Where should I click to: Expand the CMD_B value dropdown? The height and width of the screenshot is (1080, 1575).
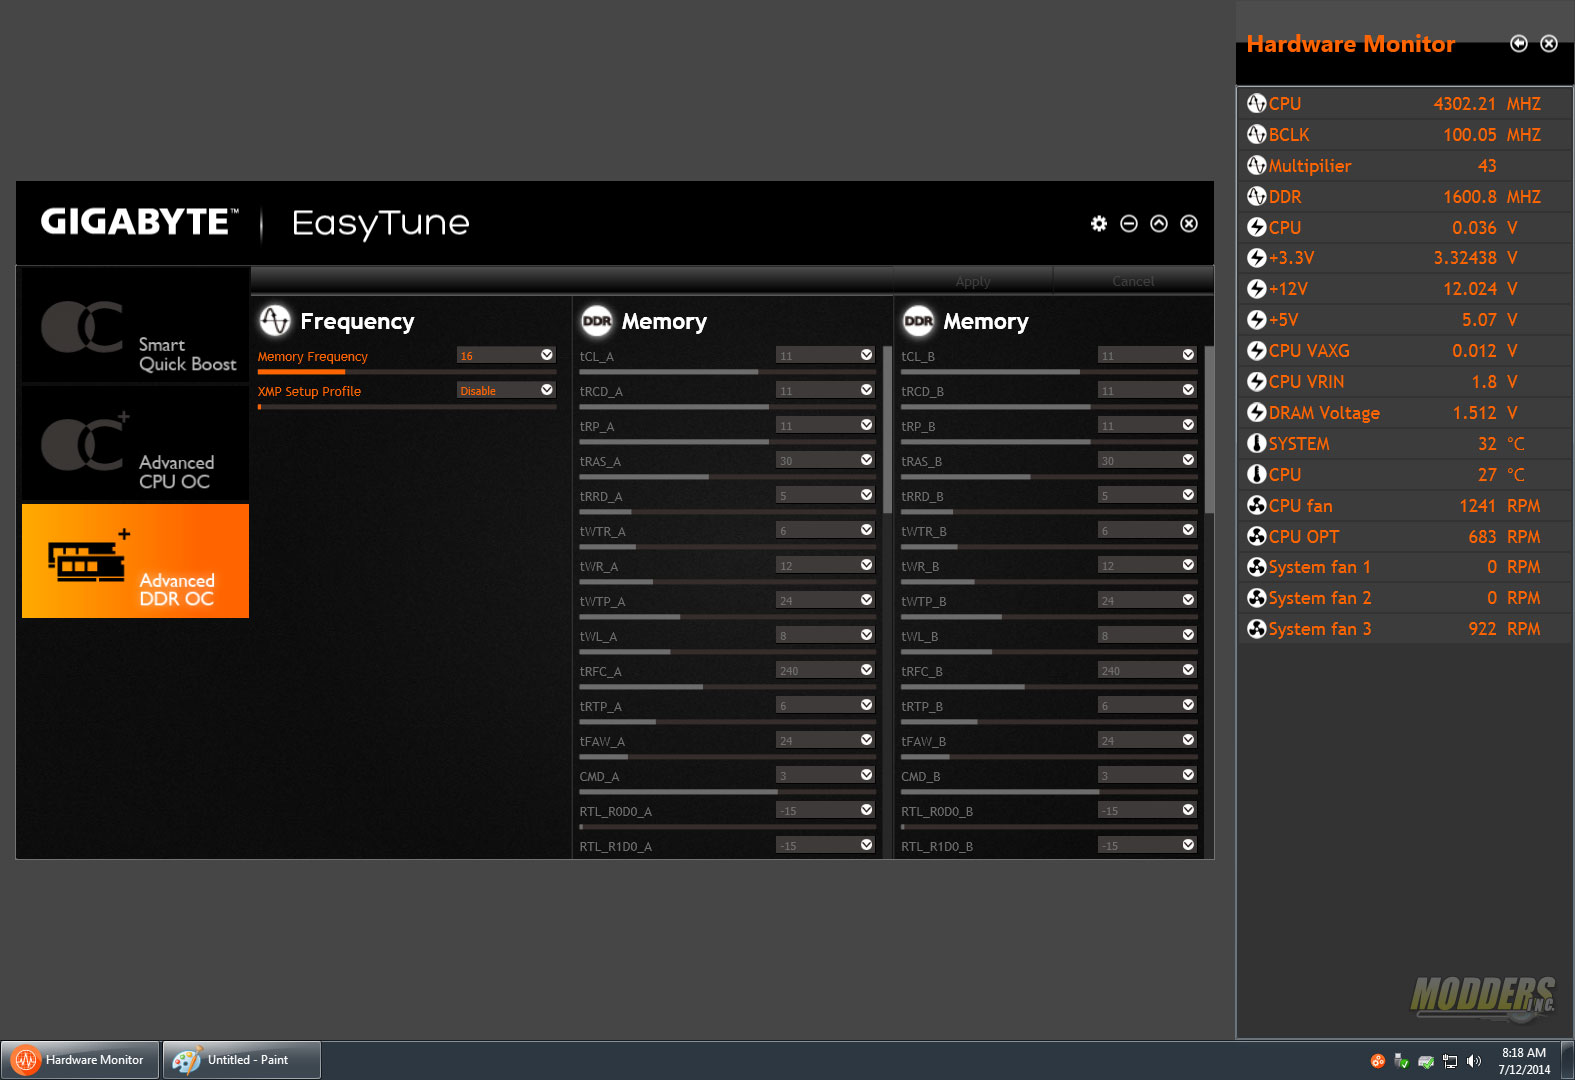pos(1147,775)
